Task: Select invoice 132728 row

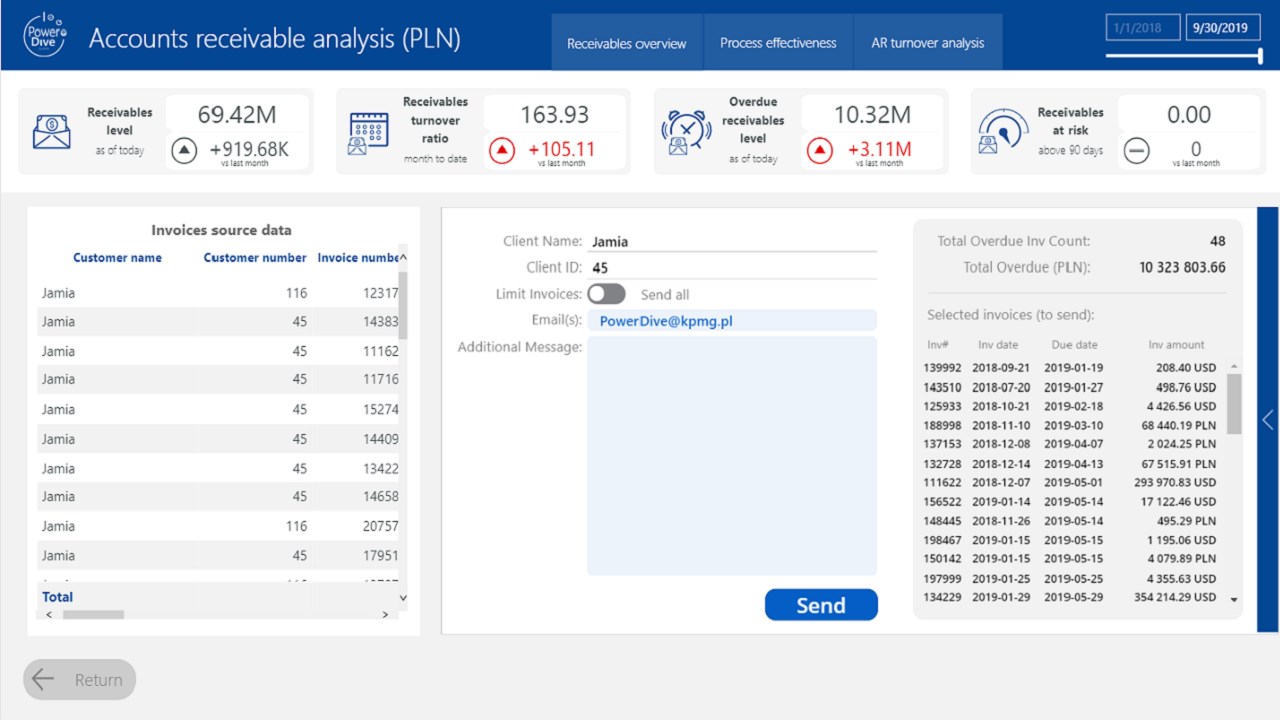Action: point(1070,464)
